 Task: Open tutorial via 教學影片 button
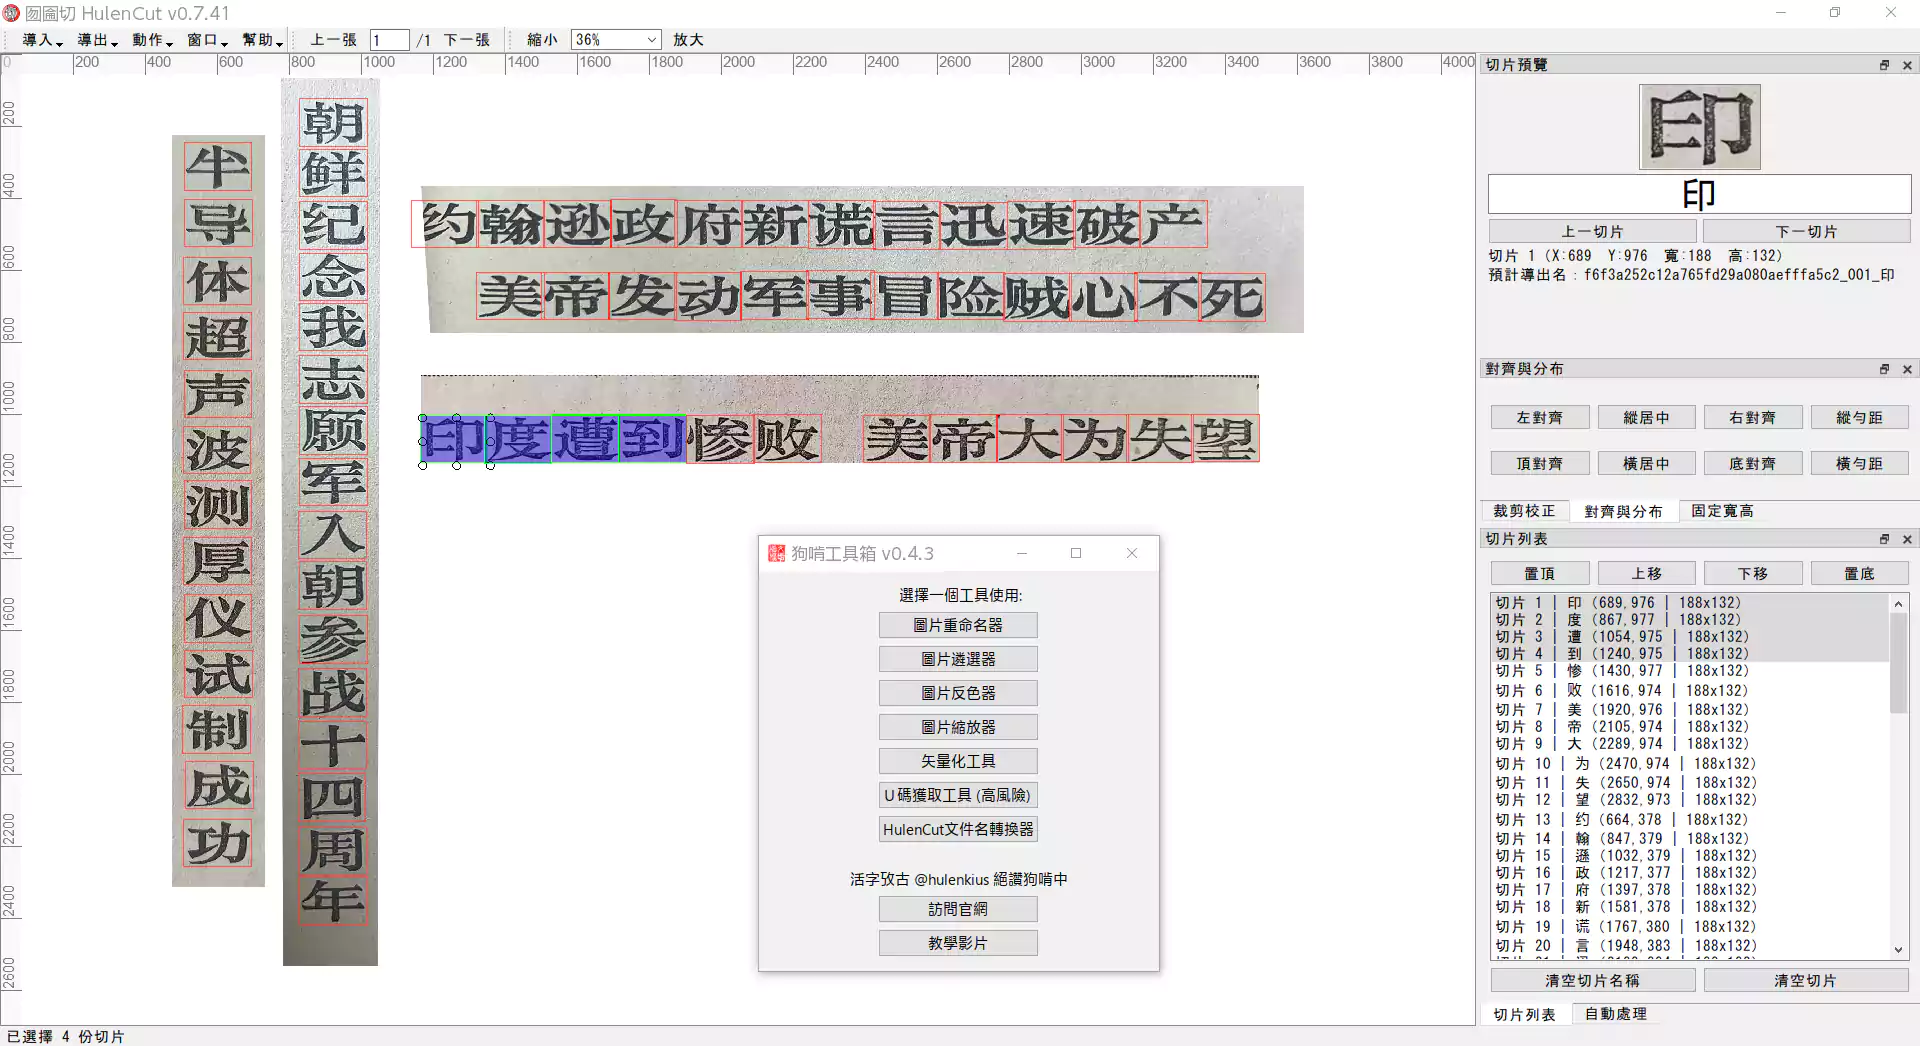pos(958,944)
